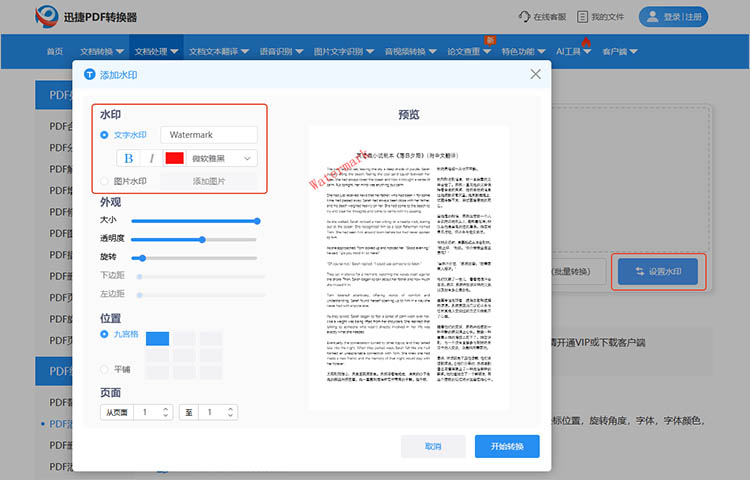Select the 图片水印 radio option
Screen dimensions: 750x480
coord(104,181)
